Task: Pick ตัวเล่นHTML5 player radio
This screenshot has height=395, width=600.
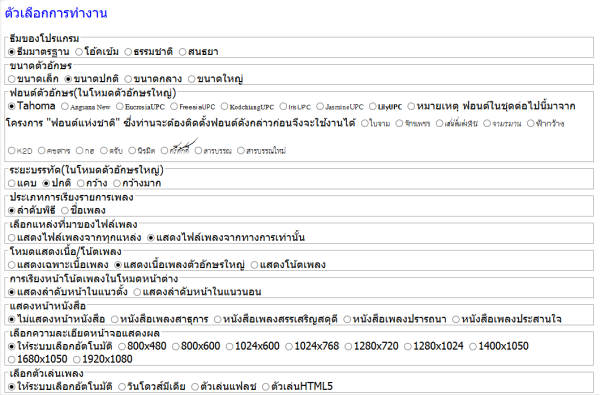Action: [x=266, y=387]
